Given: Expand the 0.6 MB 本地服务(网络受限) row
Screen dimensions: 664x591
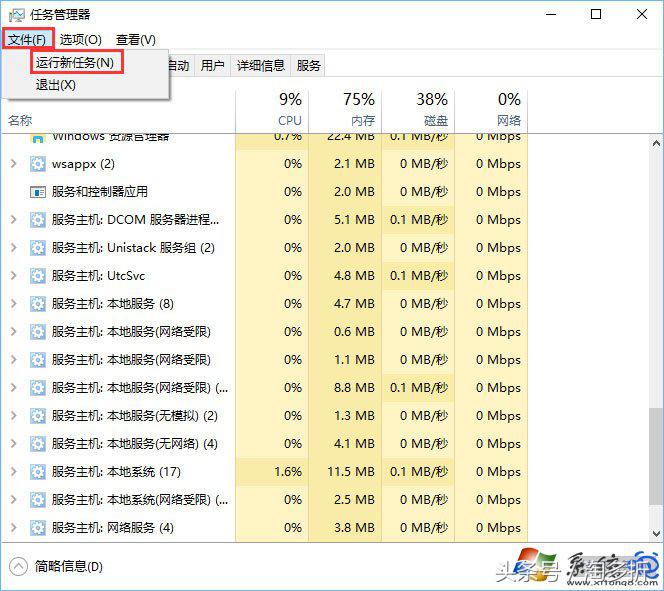Looking at the screenshot, I should 14,331.
